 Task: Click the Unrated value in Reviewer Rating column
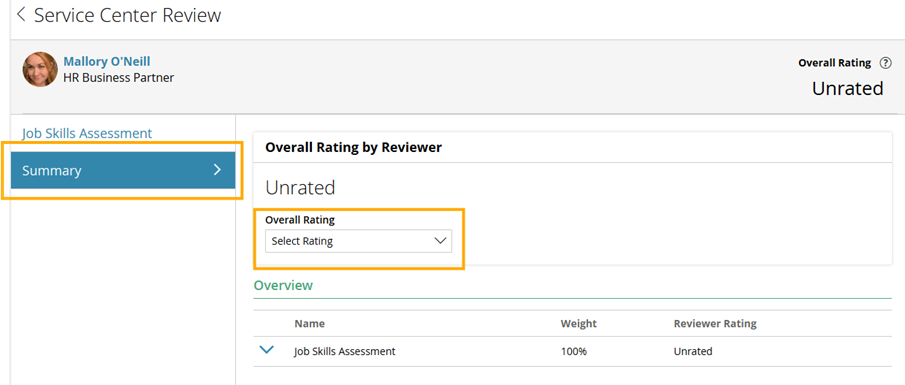tap(693, 351)
